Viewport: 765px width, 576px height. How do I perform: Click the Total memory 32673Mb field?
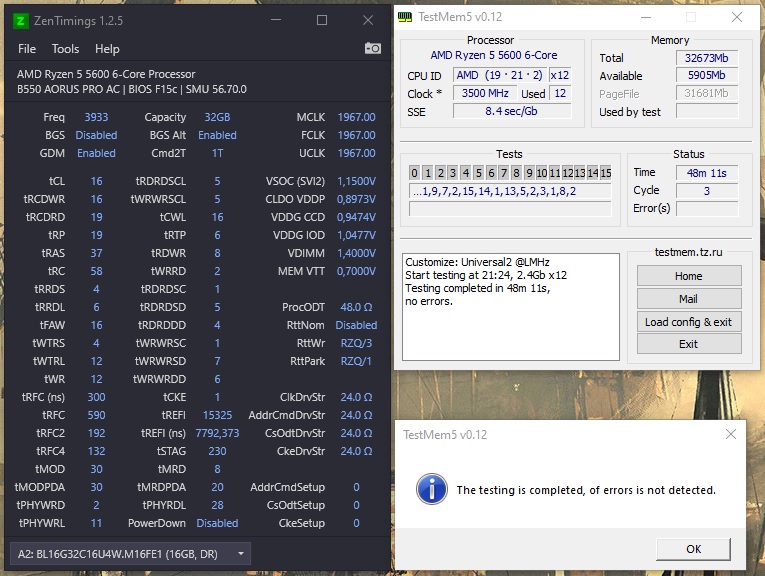point(706,58)
